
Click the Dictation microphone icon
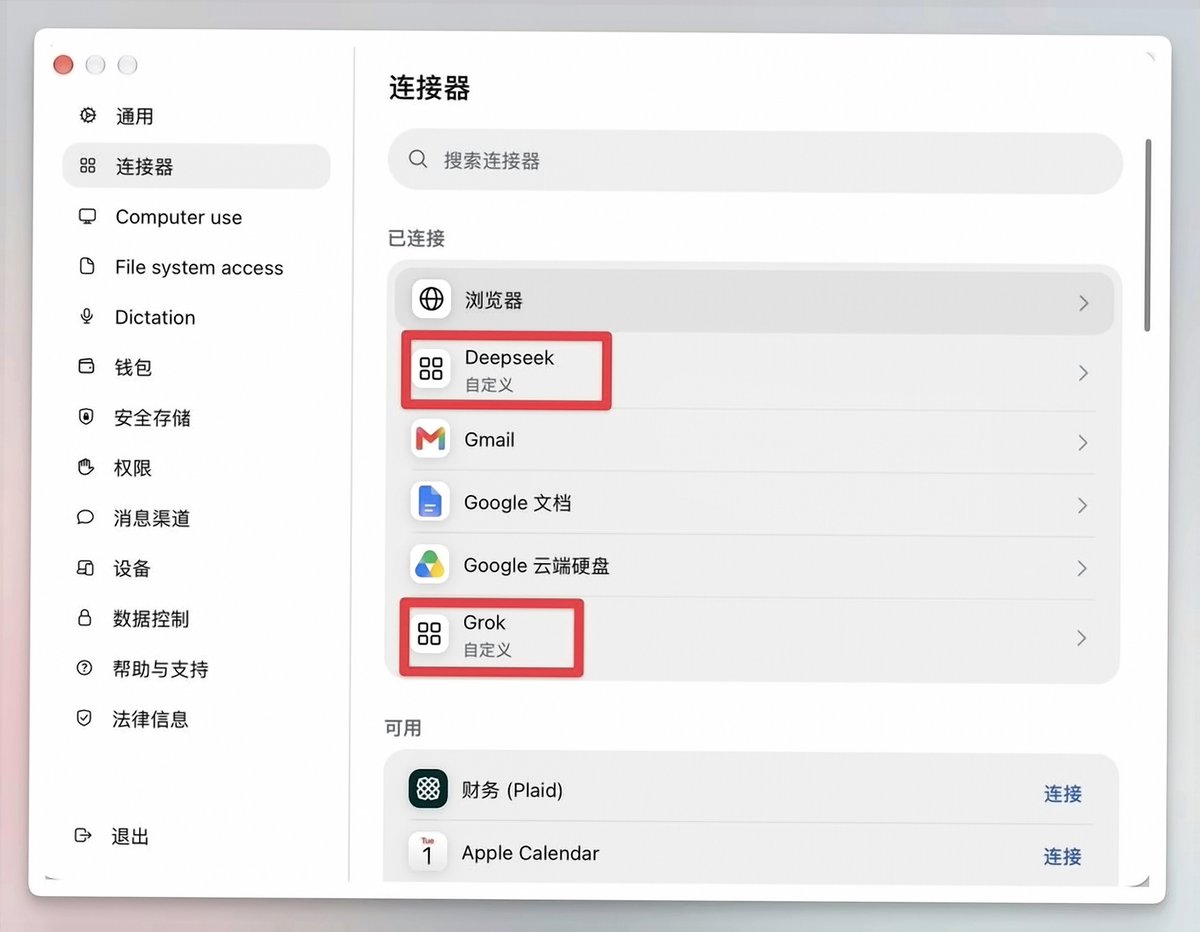tap(87, 317)
